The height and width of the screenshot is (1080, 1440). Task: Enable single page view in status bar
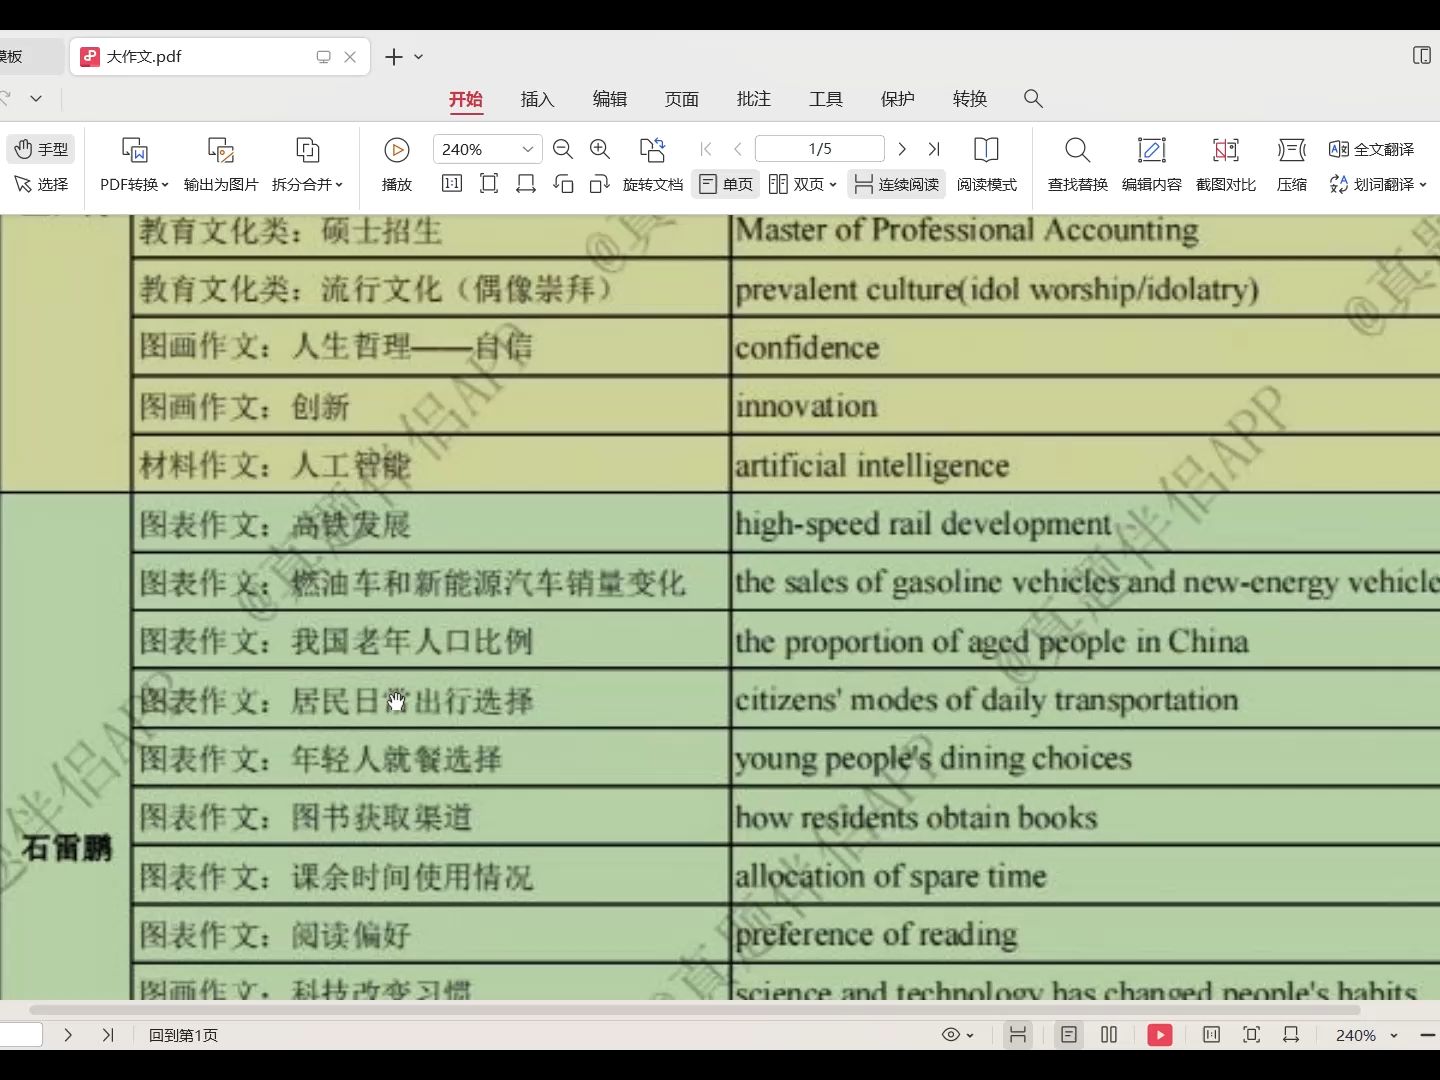pos(1069,1035)
